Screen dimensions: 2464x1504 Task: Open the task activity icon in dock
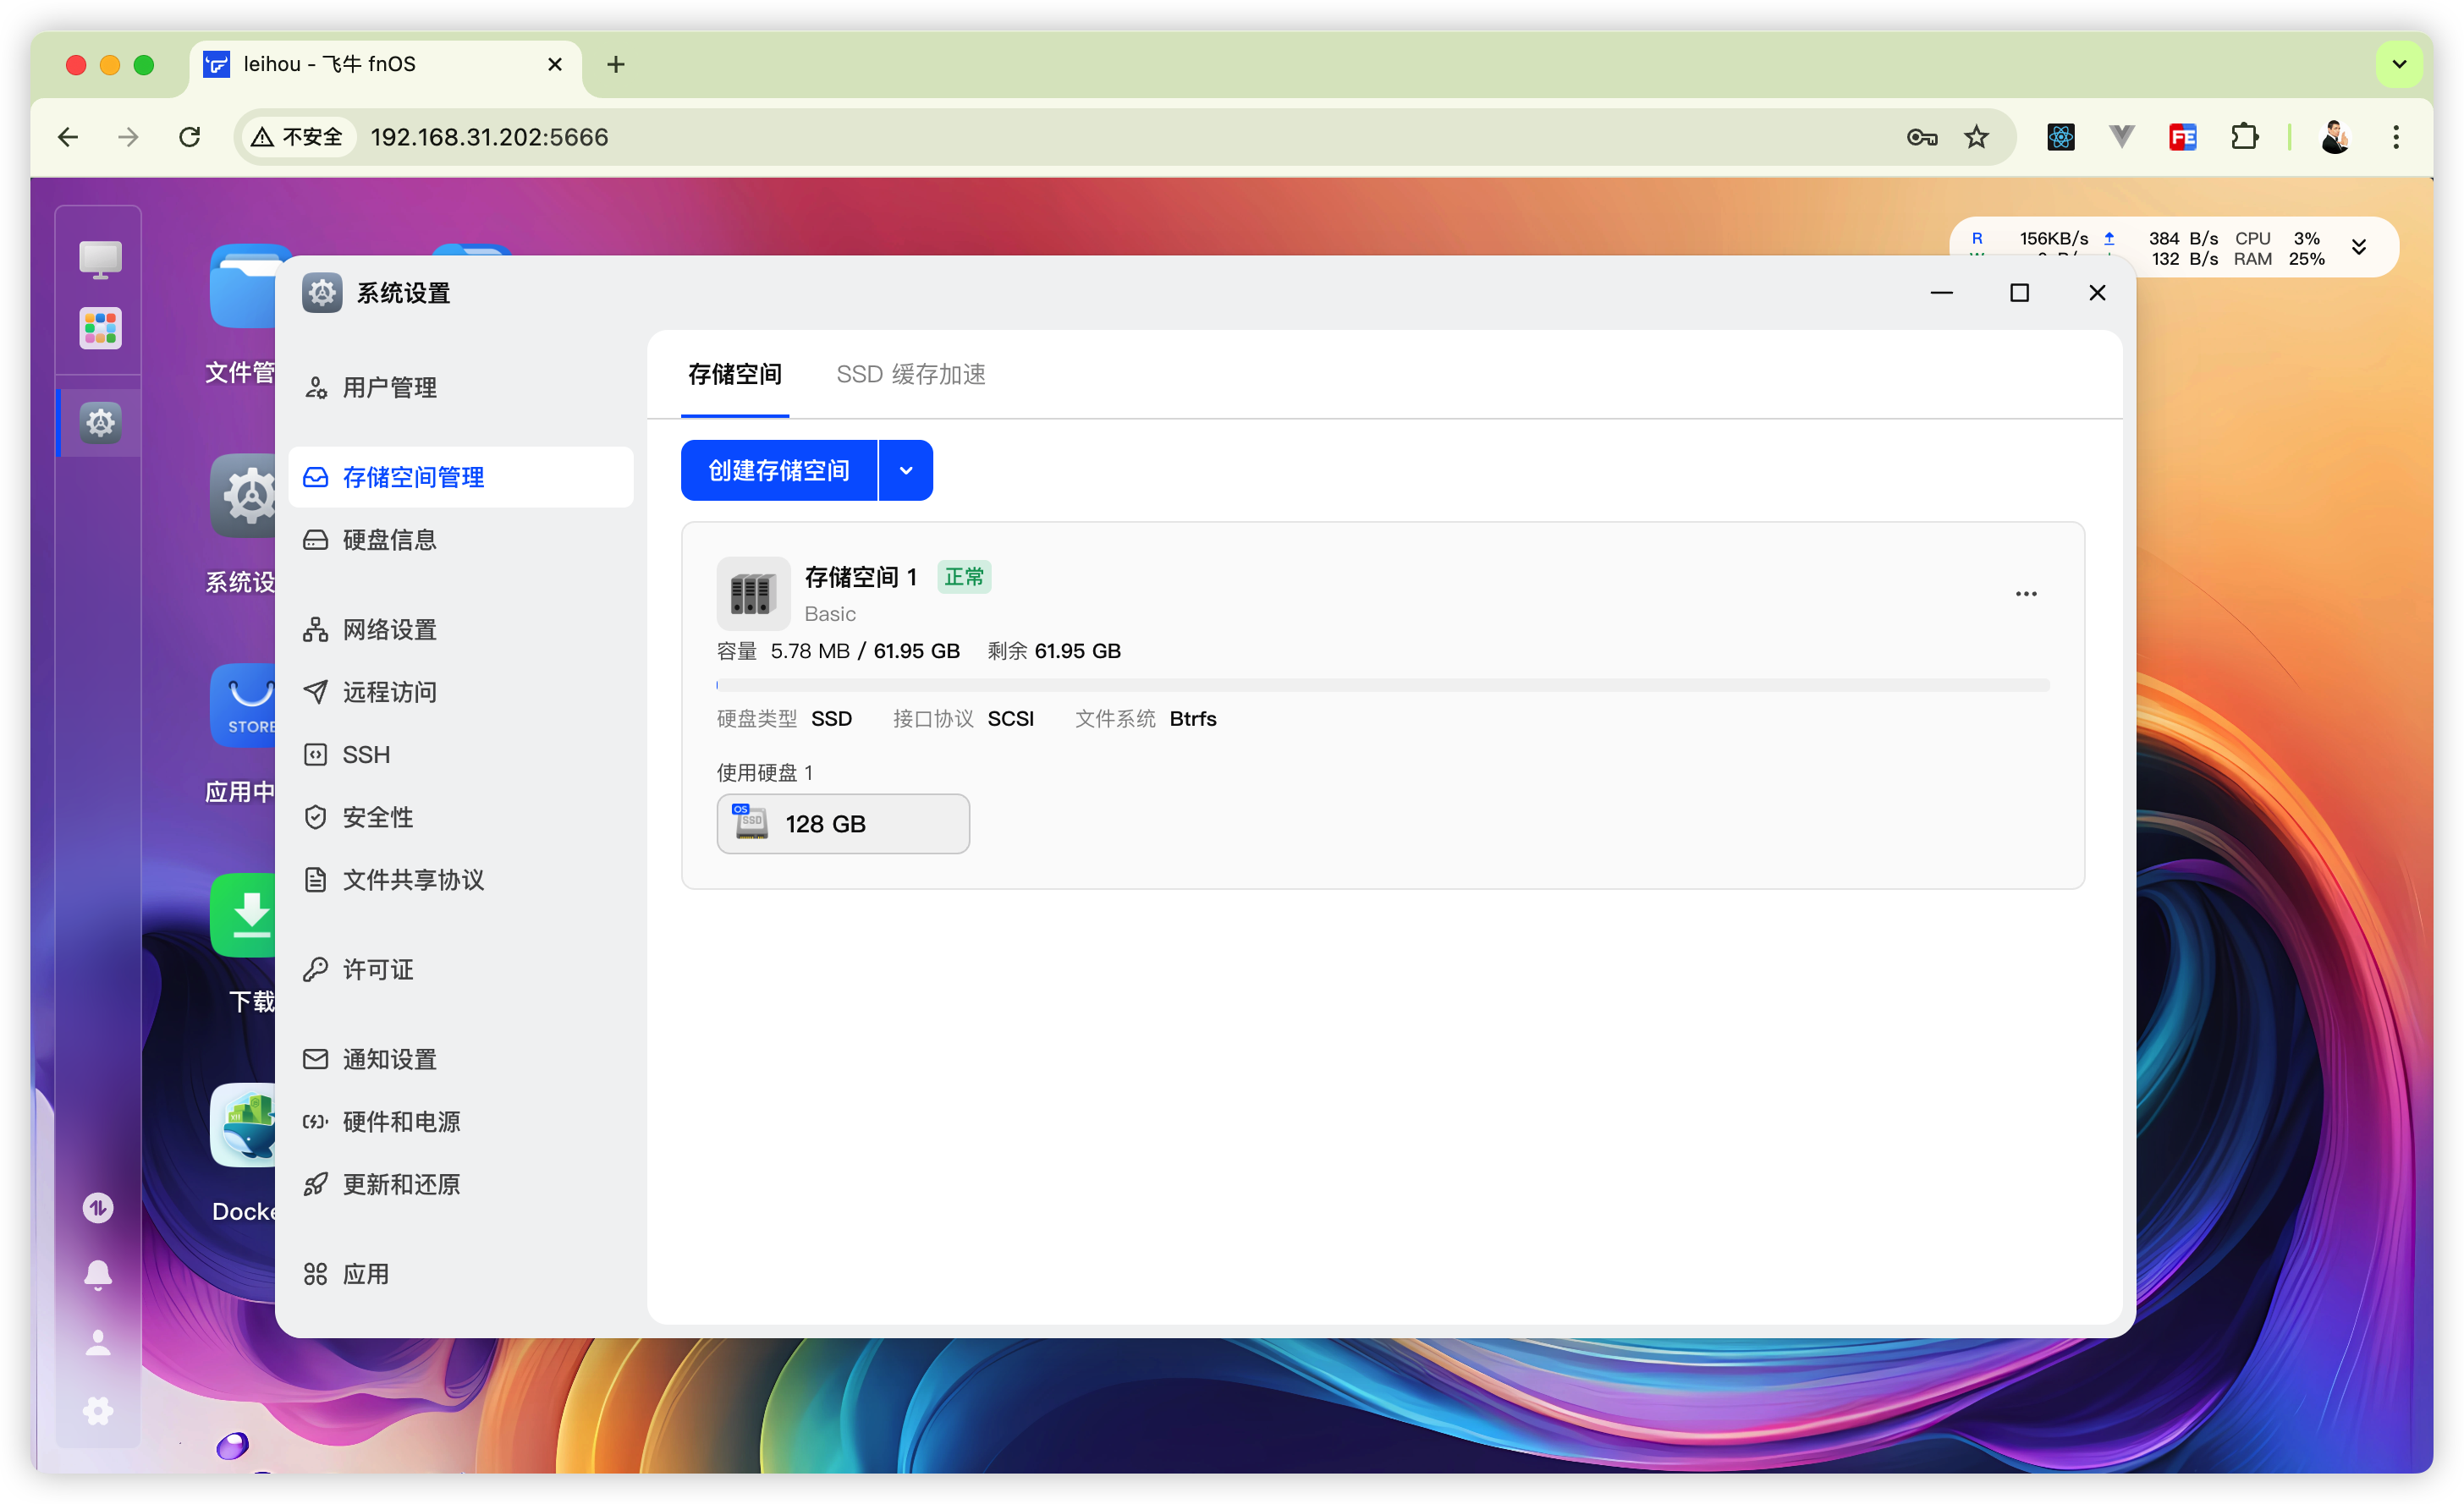pyautogui.click(x=98, y=1208)
